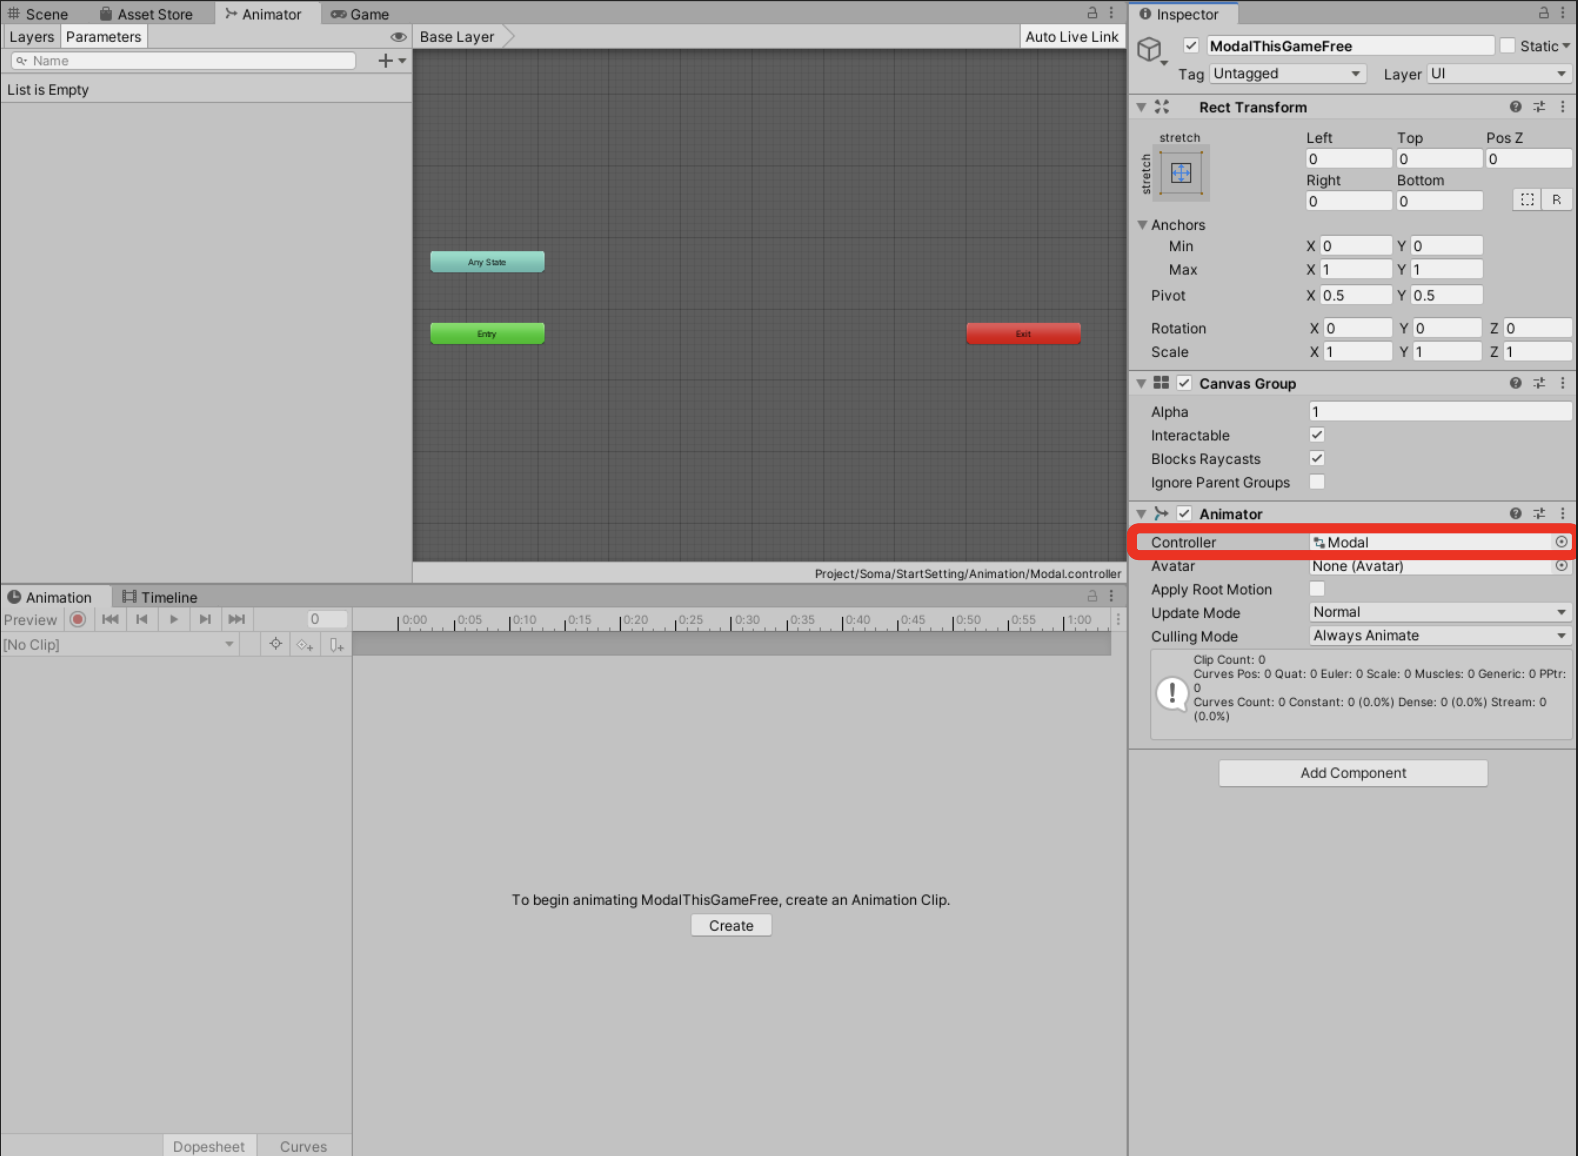Toggle Auto Live Link button
Screen dimensions: 1578x1156
[x=1072, y=37]
